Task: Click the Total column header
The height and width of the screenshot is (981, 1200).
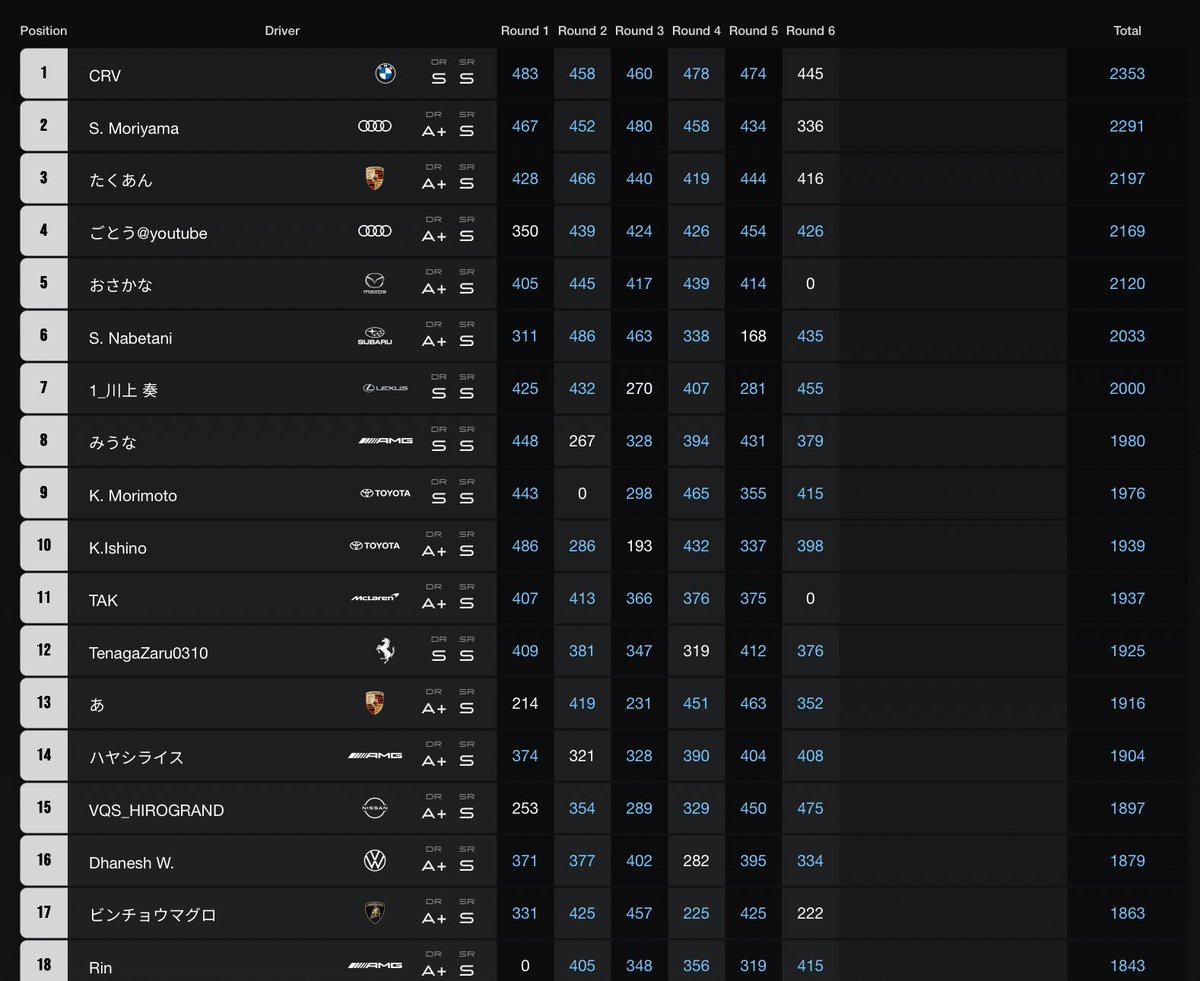Action: coord(1127,31)
